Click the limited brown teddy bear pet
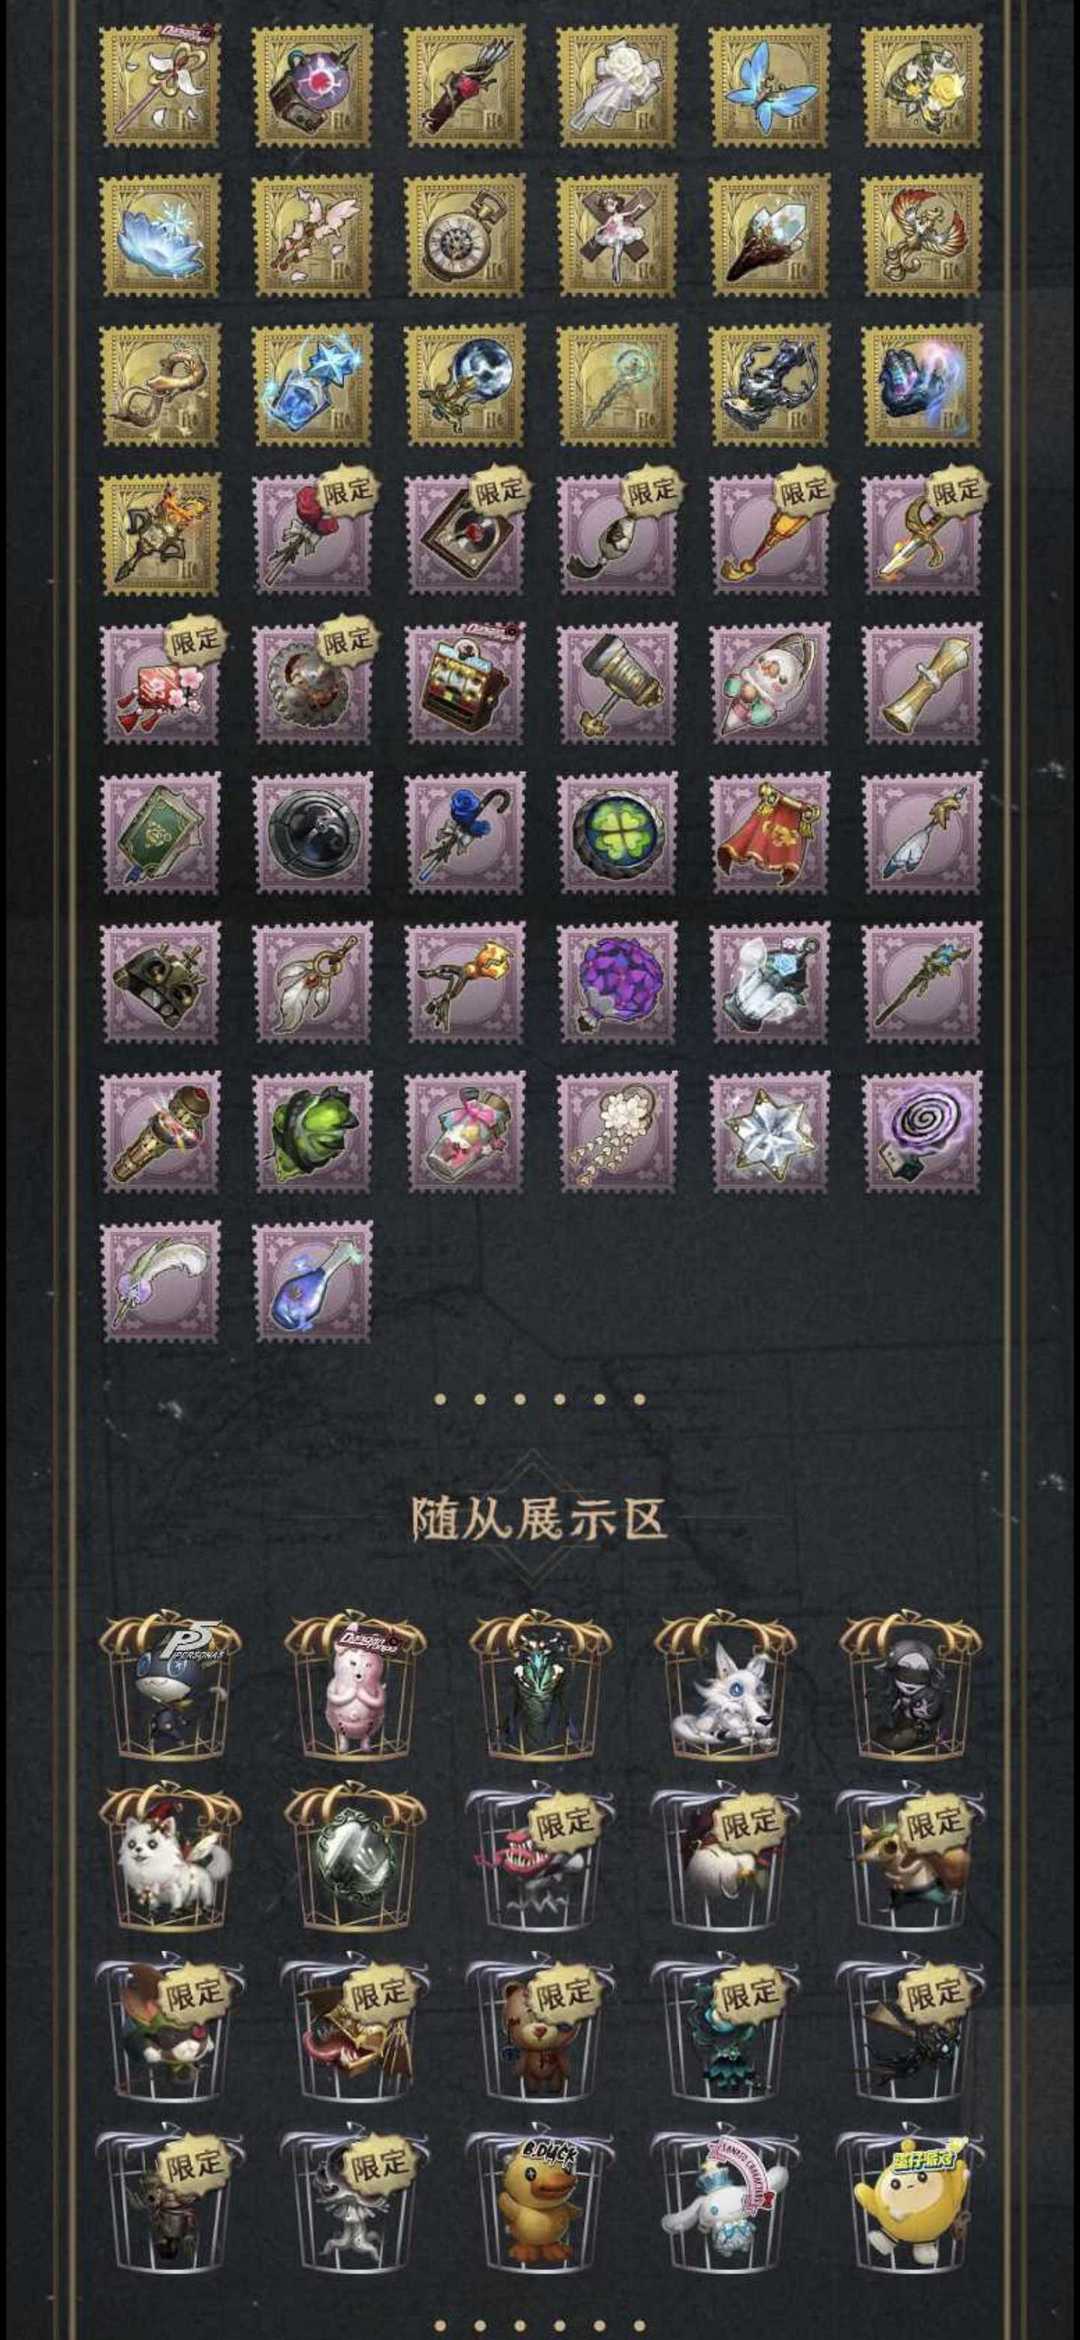1080x2340 pixels. pyautogui.click(x=540, y=2027)
